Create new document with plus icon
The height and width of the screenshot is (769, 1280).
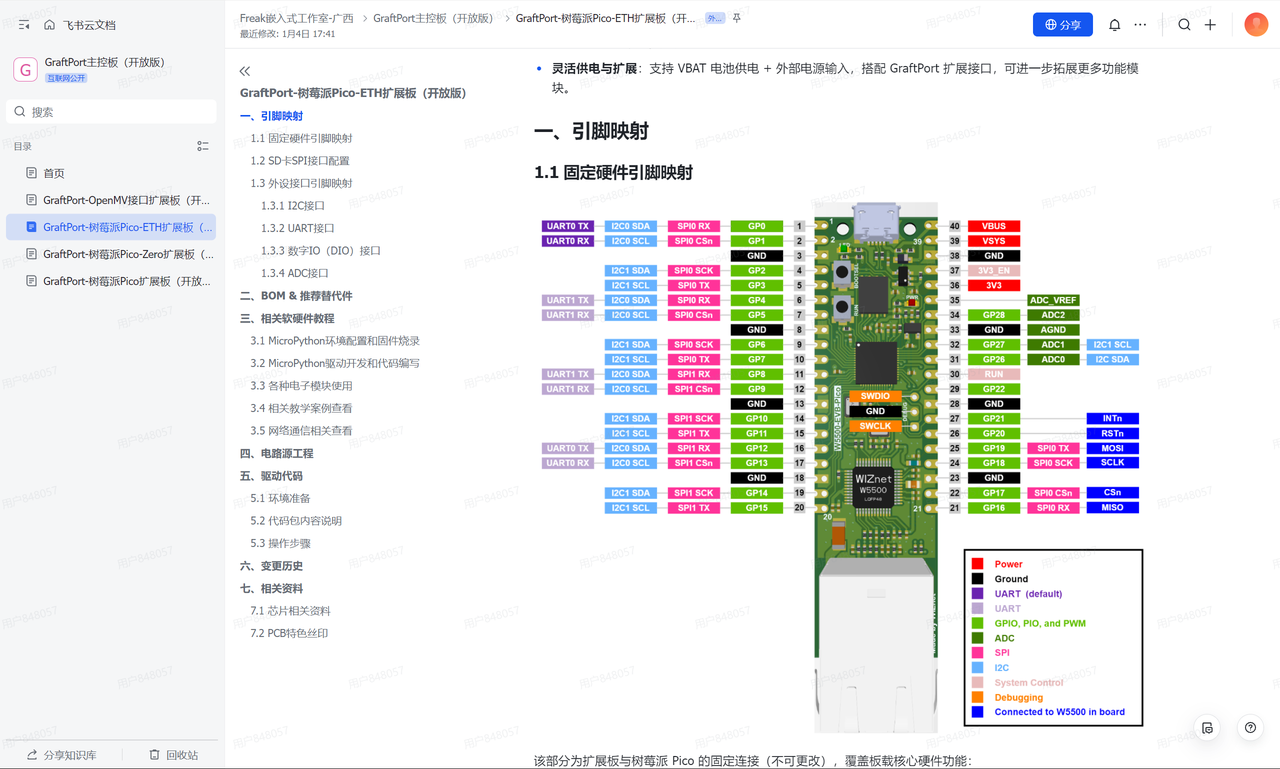[1210, 25]
